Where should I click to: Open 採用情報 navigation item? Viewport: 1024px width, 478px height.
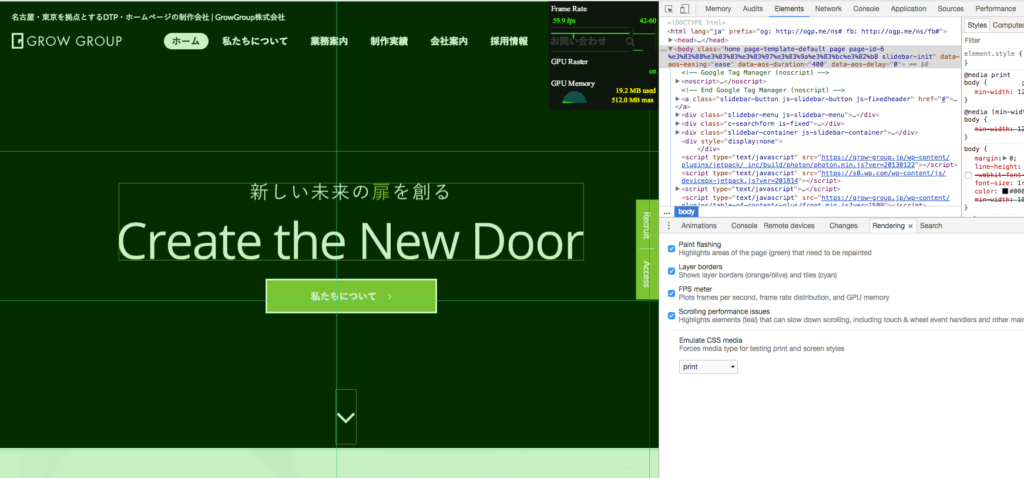pos(509,41)
